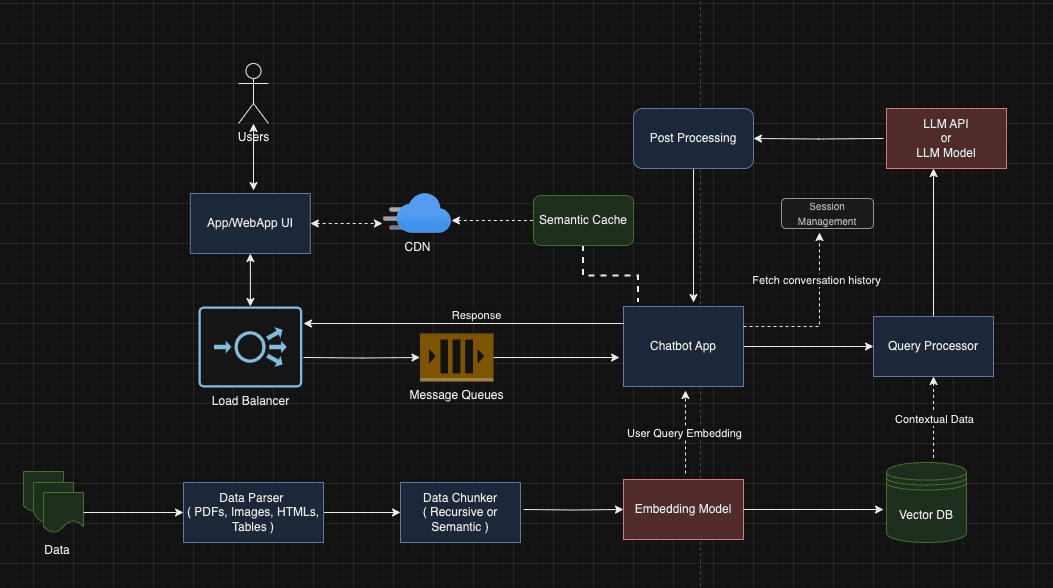1053x588 pixels.
Task: Select the Fetch conversation history label
Action: (816, 280)
